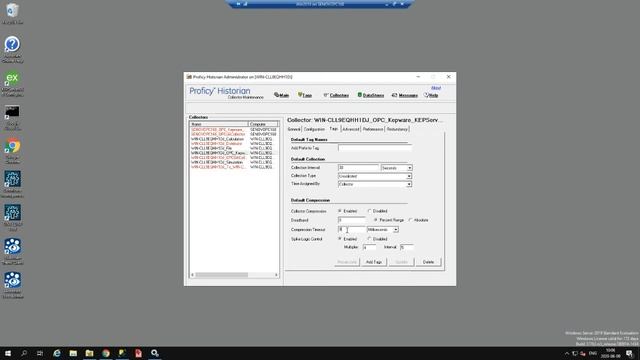Switch to the Performance tab
This screenshot has height=360, width=640.
373,129
